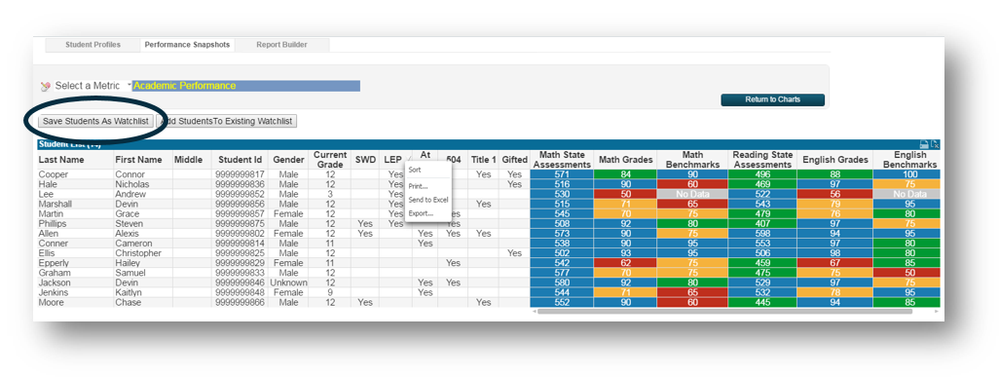Viewport: 999px width, 380px height.
Task: Click first name Christopher in the list
Action: point(138,253)
